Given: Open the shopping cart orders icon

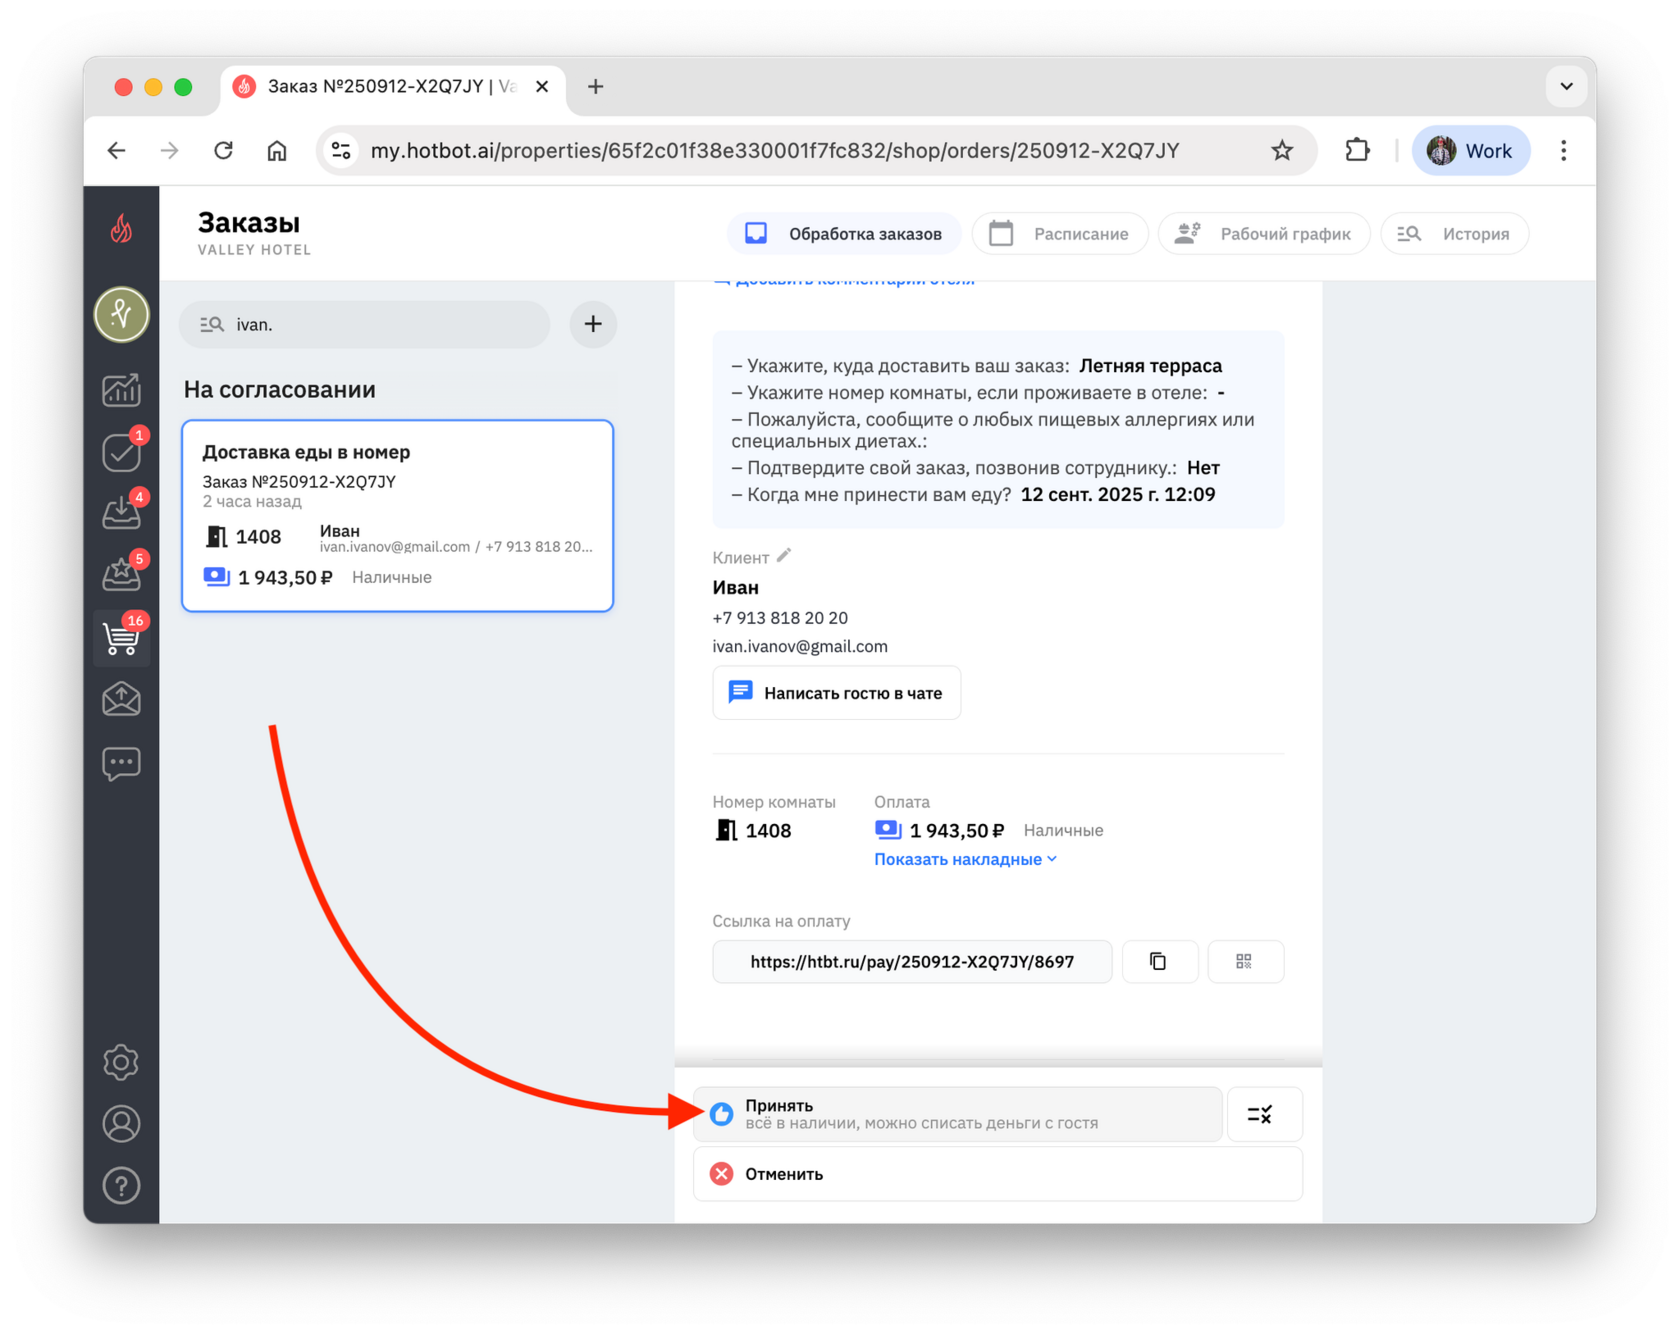Looking at the screenshot, I should pyautogui.click(x=122, y=637).
